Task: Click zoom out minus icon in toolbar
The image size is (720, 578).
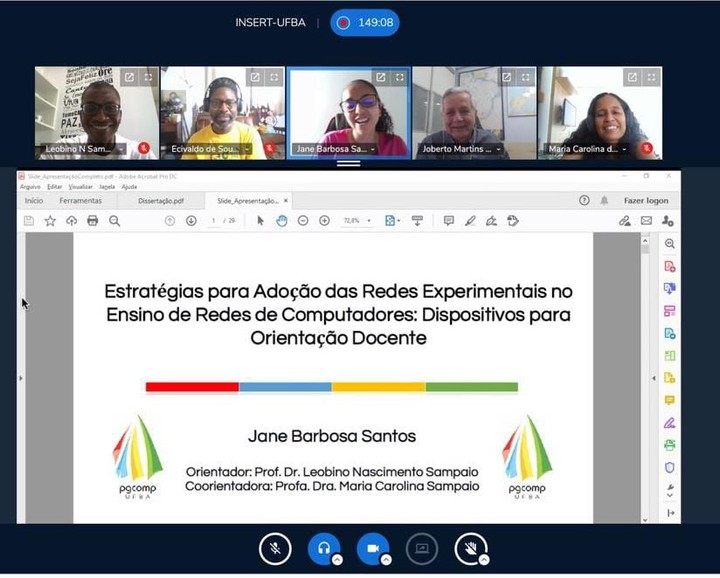Action: (x=303, y=221)
